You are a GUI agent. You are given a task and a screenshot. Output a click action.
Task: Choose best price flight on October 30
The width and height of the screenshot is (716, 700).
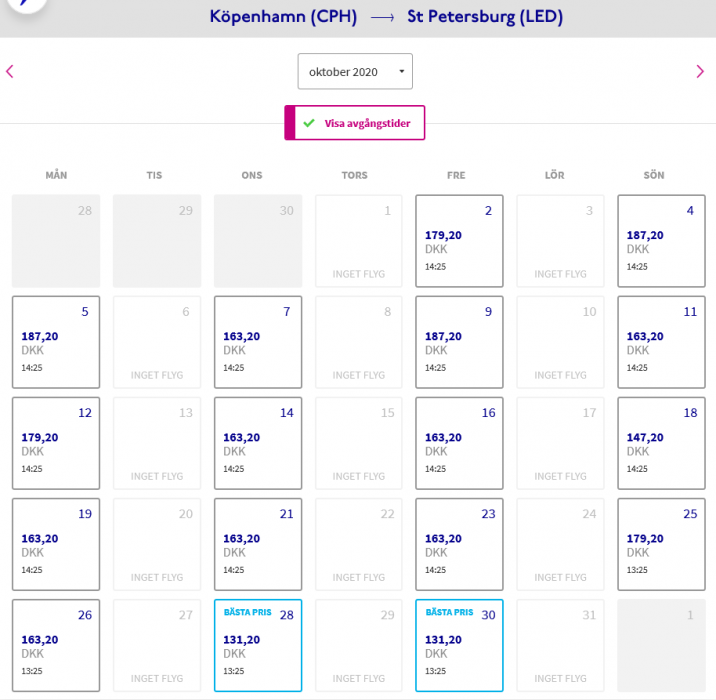459,645
